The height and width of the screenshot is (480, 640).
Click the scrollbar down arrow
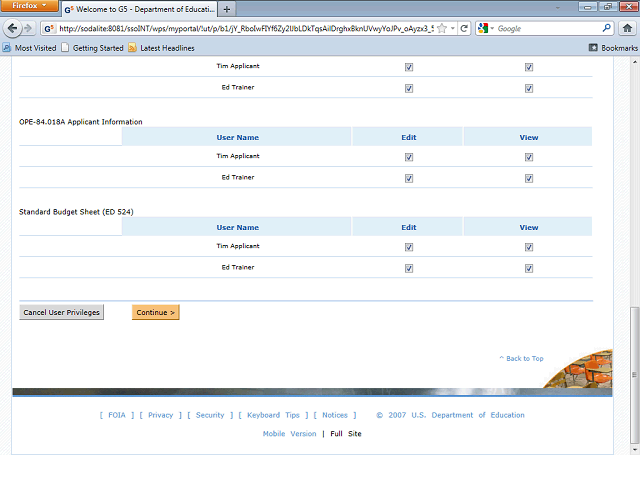(634, 449)
